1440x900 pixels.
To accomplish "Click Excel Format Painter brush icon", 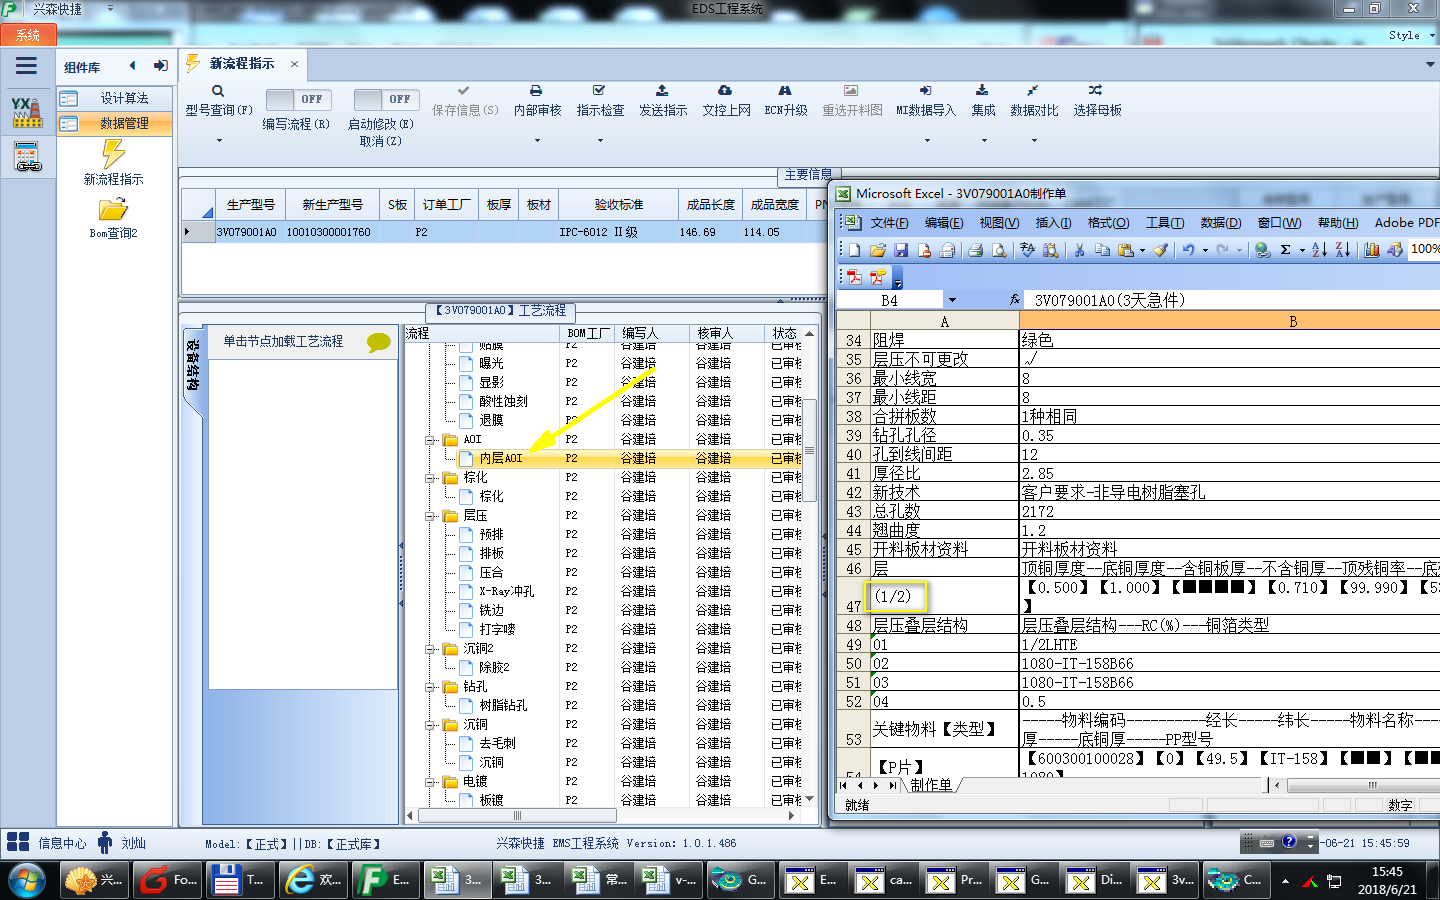I will [1160, 250].
